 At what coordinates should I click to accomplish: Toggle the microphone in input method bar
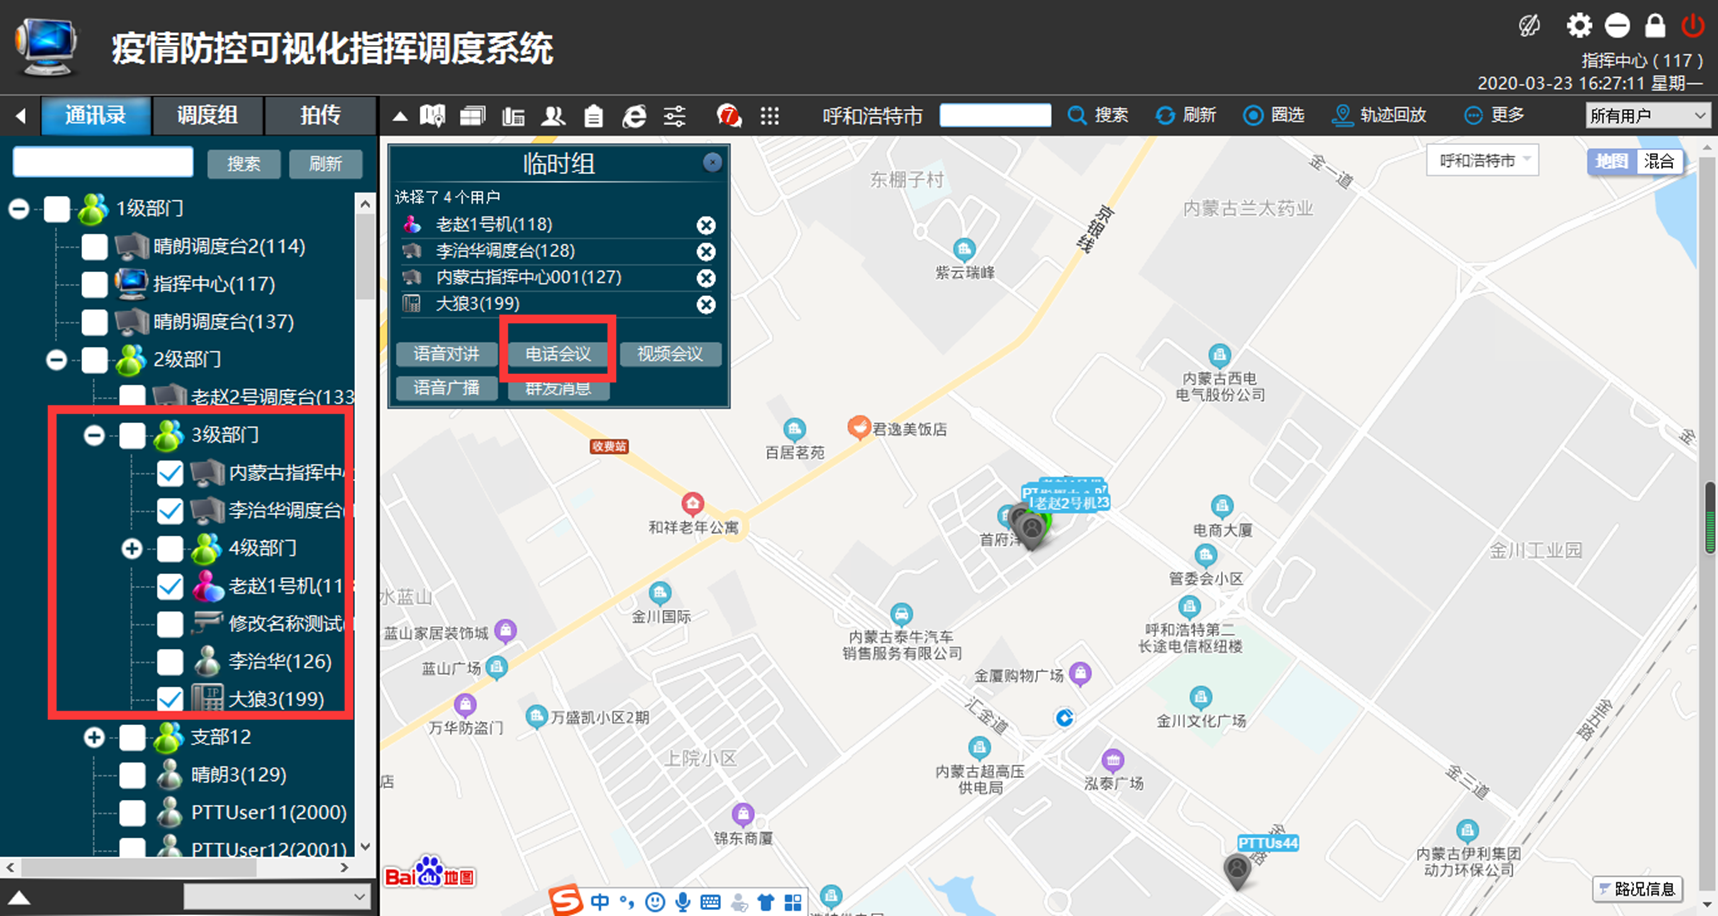click(x=682, y=902)
